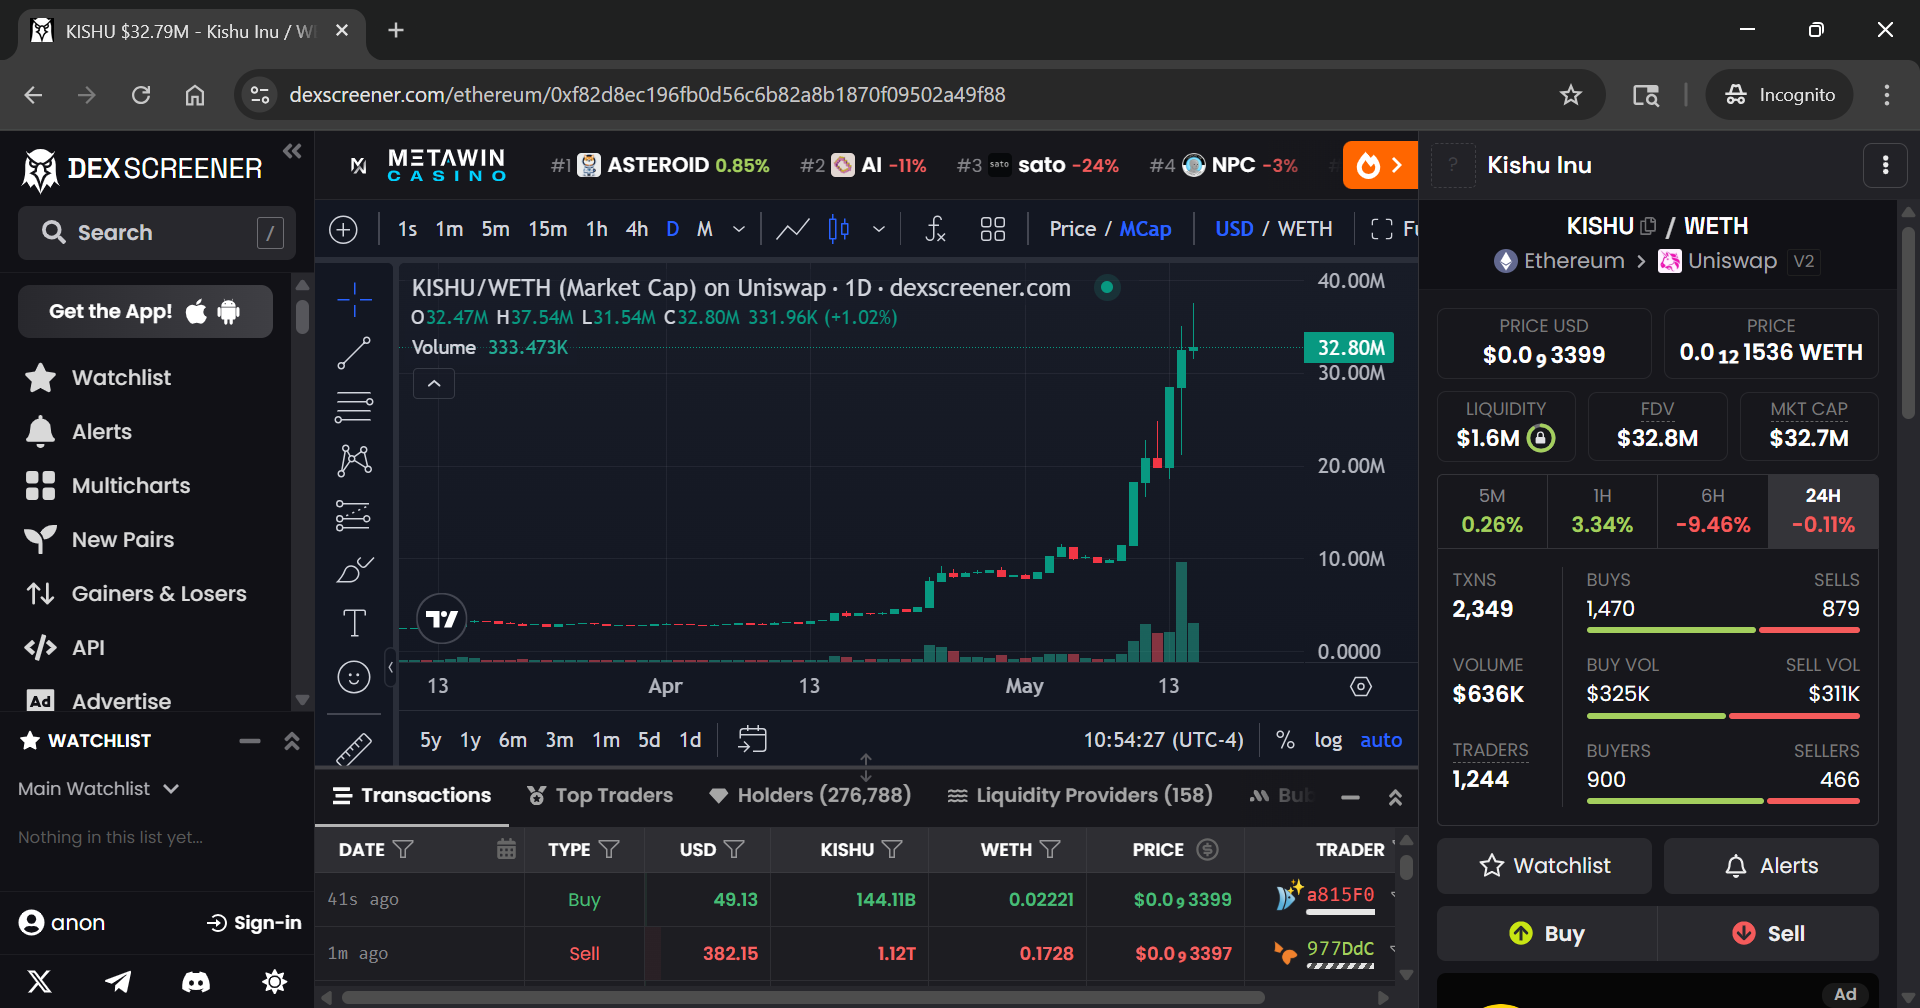This screenshot has width=1920, height=1008.
Task: Open the Fibonacci retracement tool
Action: point(354,406)
